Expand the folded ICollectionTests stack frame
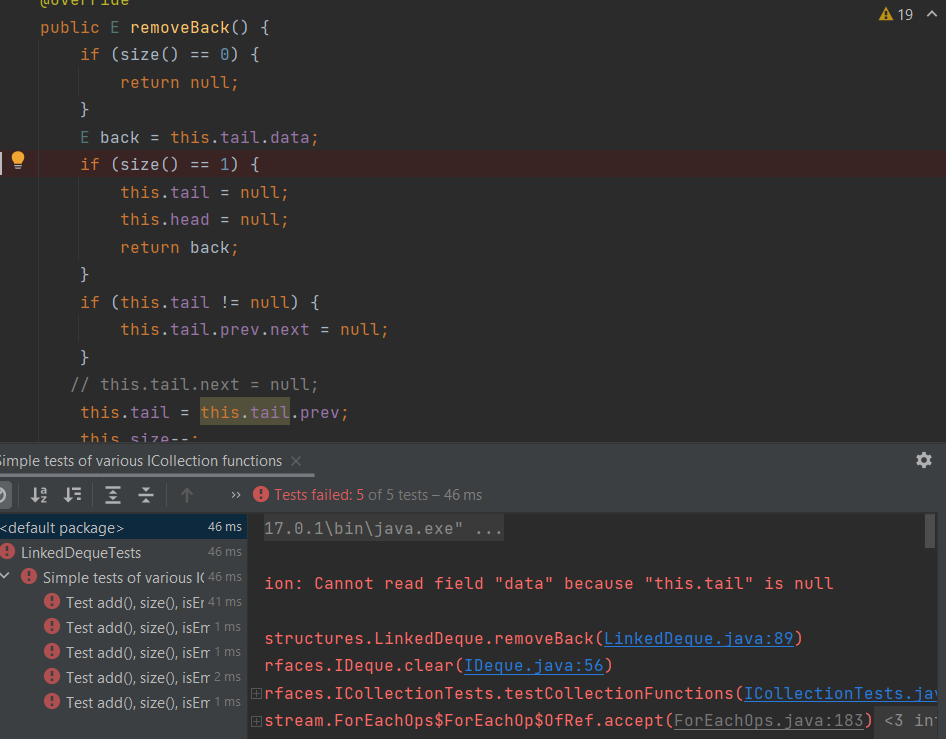This screenshot has width=946, height=739. point(257,693)
